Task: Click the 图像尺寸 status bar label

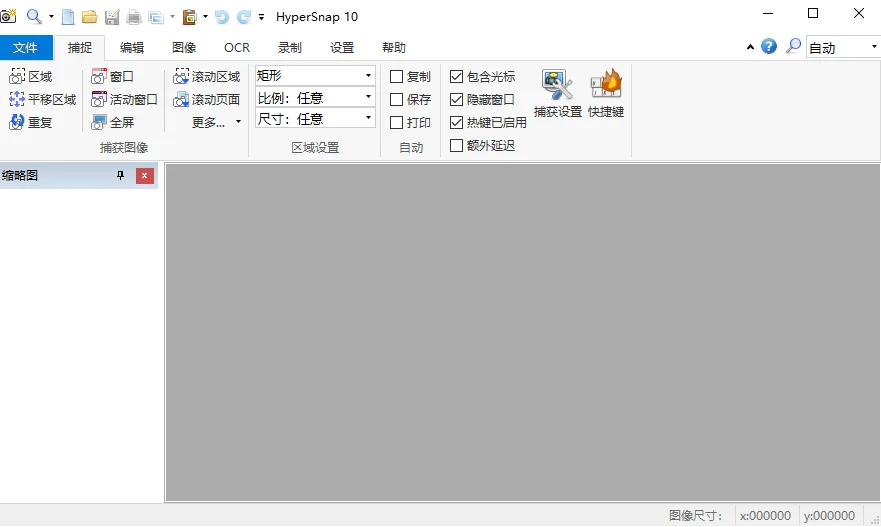Action: (x=696, y=515)
